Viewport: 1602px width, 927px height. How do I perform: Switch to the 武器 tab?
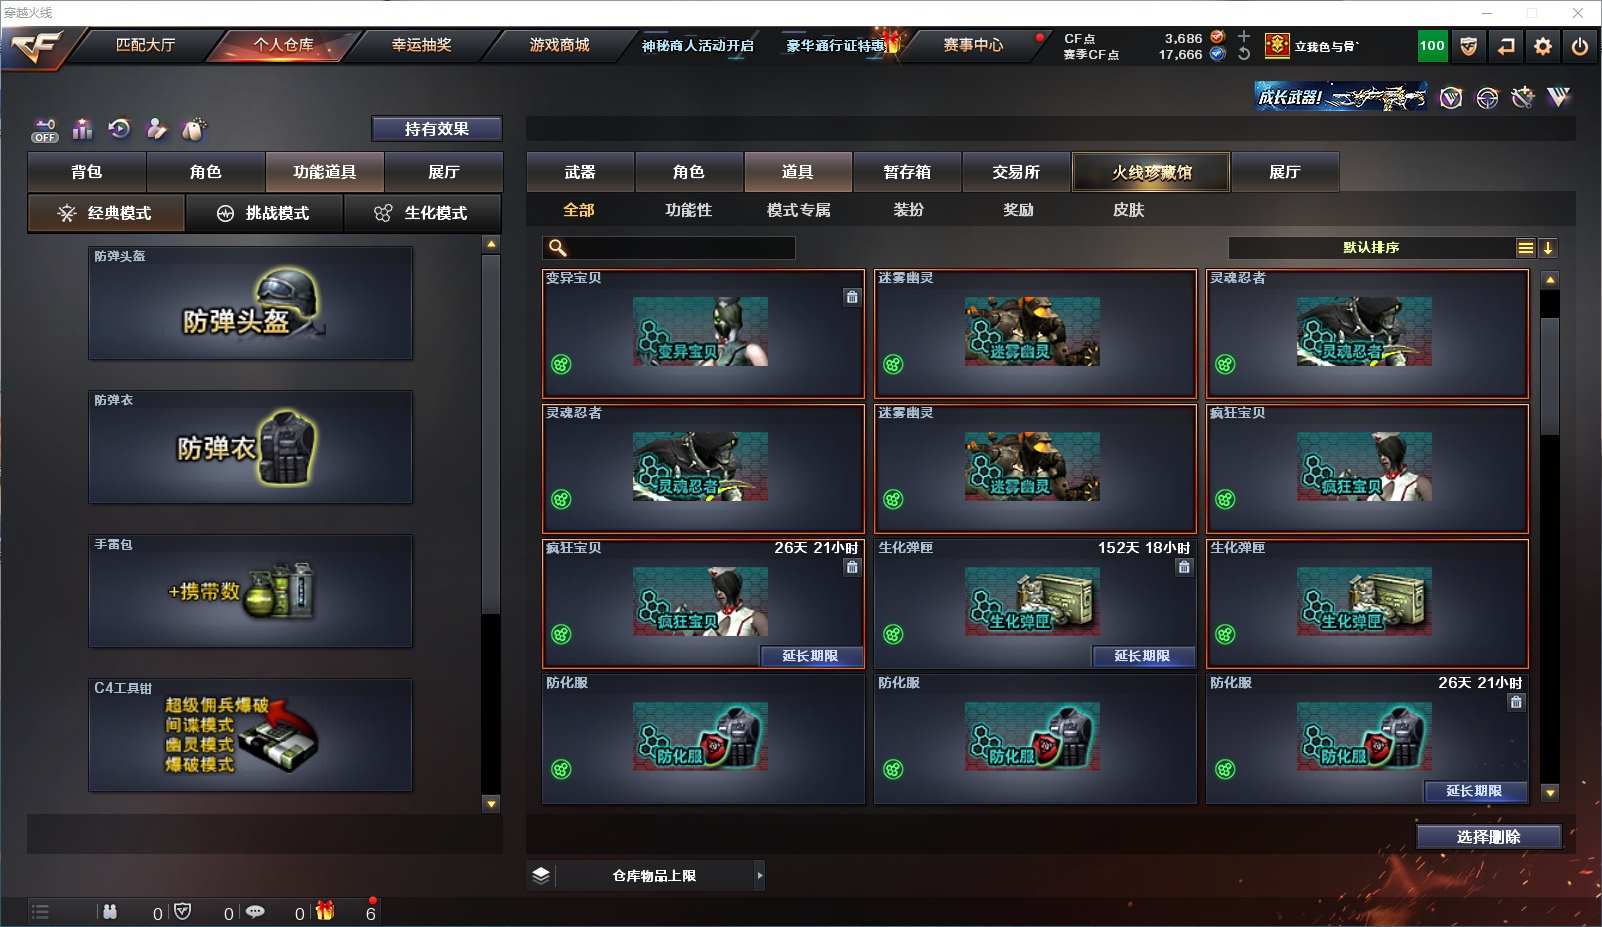[580, 172]
